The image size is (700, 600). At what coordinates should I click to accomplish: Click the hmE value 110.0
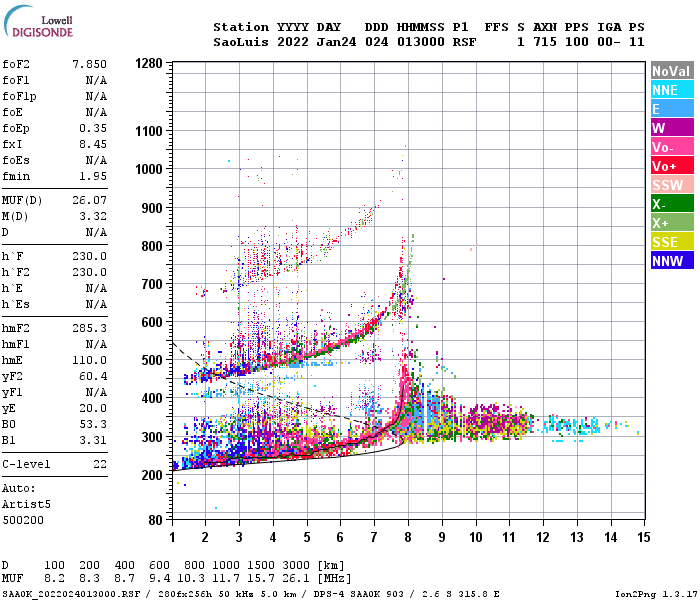(x=89, y=360)
